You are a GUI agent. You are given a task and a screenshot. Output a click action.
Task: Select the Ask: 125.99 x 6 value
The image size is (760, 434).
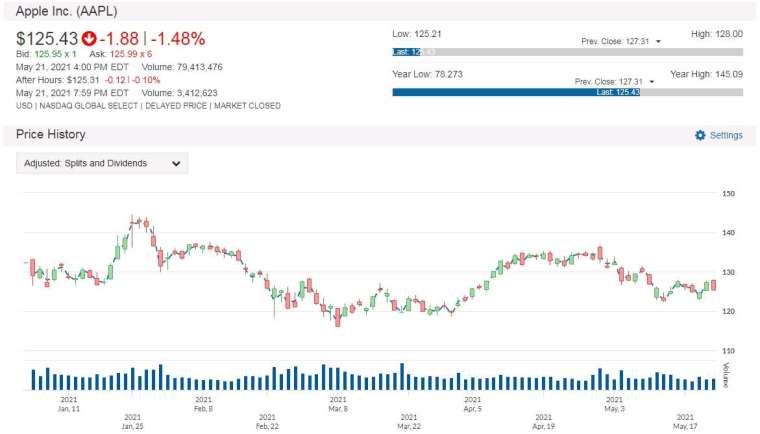pos(121,54)
